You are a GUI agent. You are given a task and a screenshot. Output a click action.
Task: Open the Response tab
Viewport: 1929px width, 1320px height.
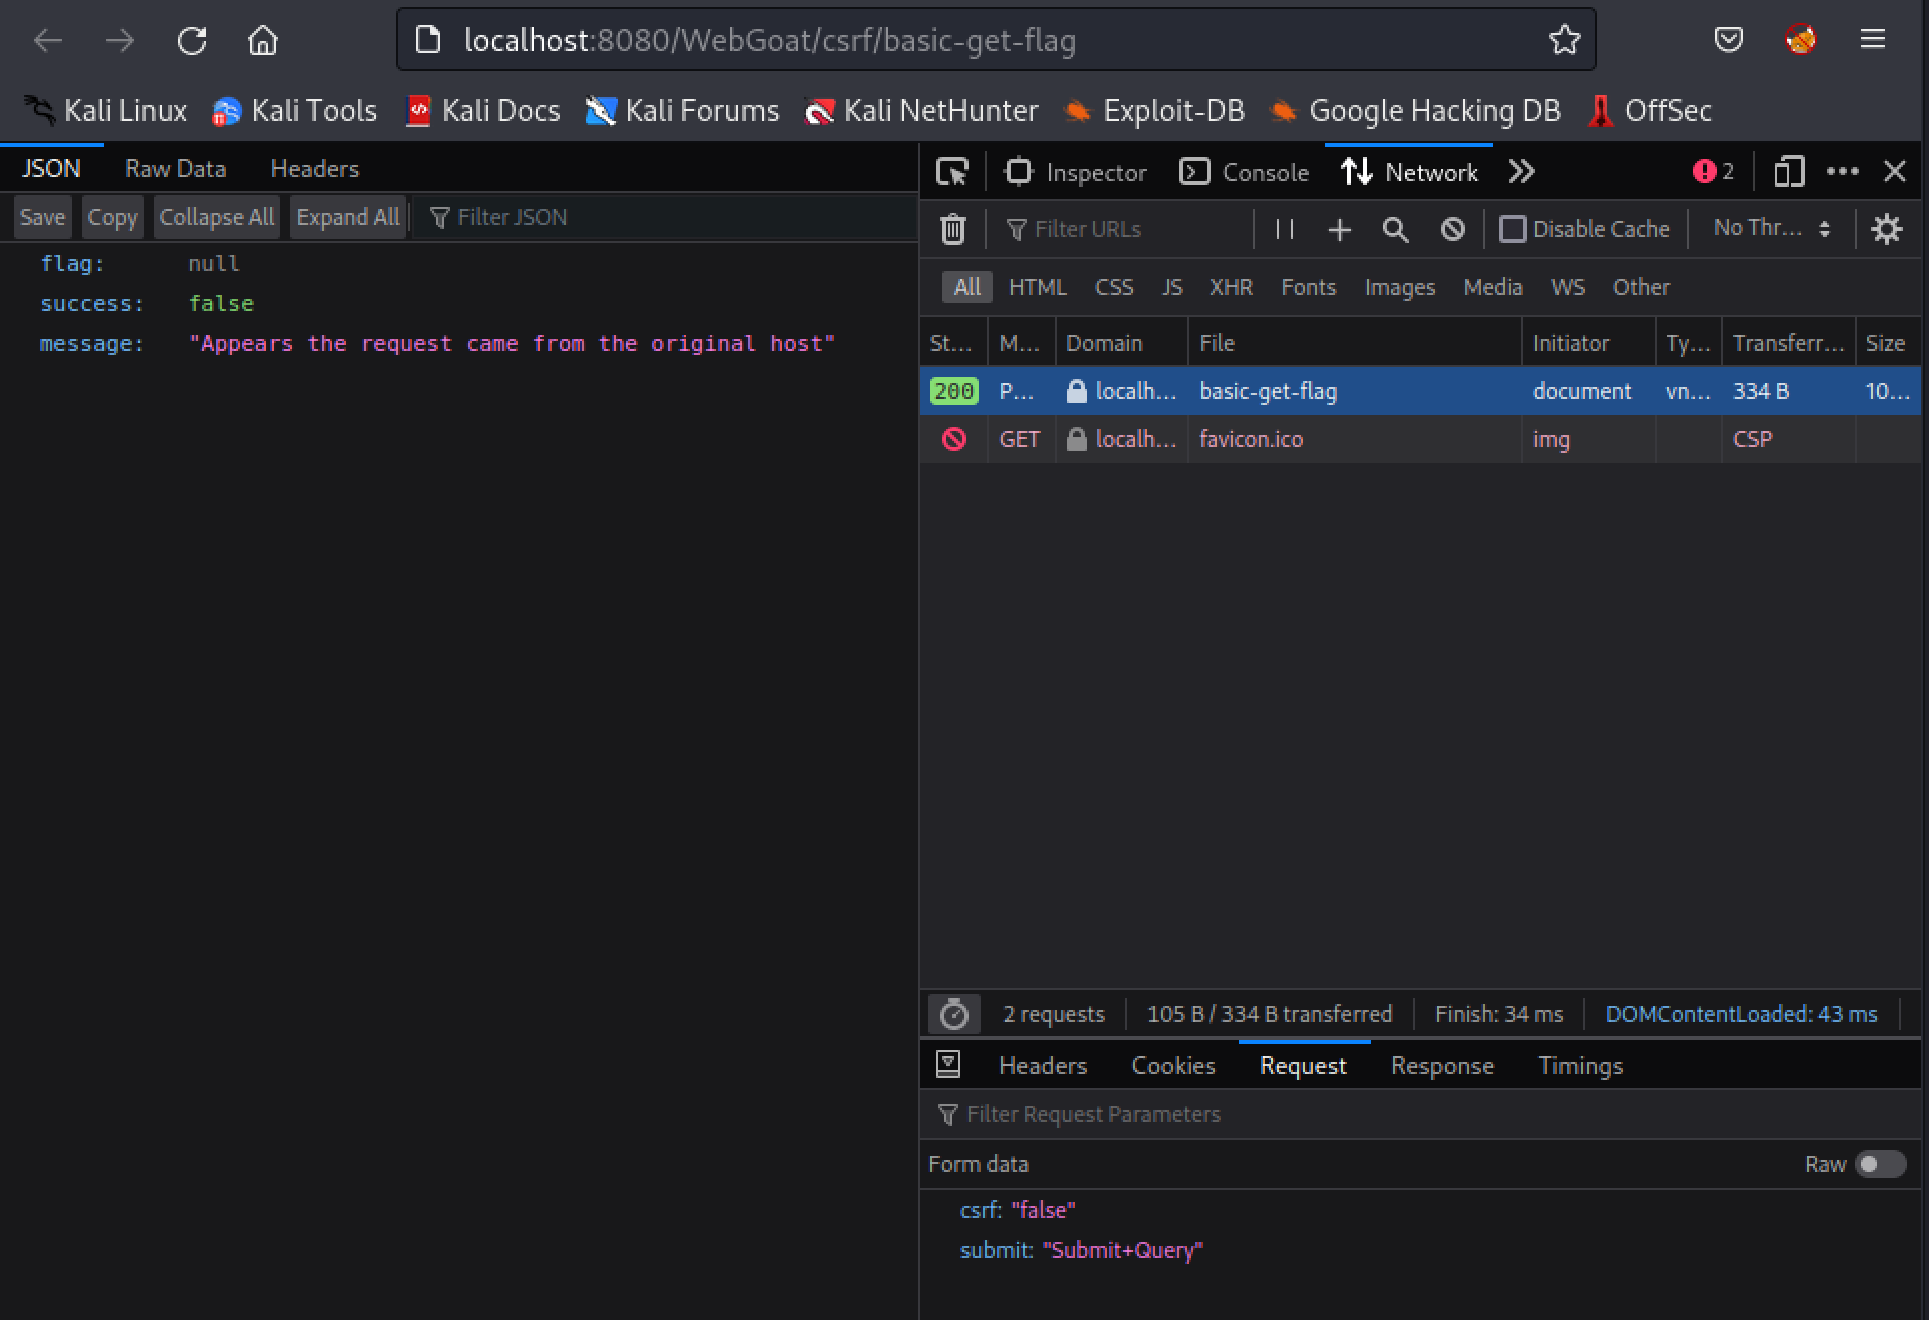[1441, 1066]
